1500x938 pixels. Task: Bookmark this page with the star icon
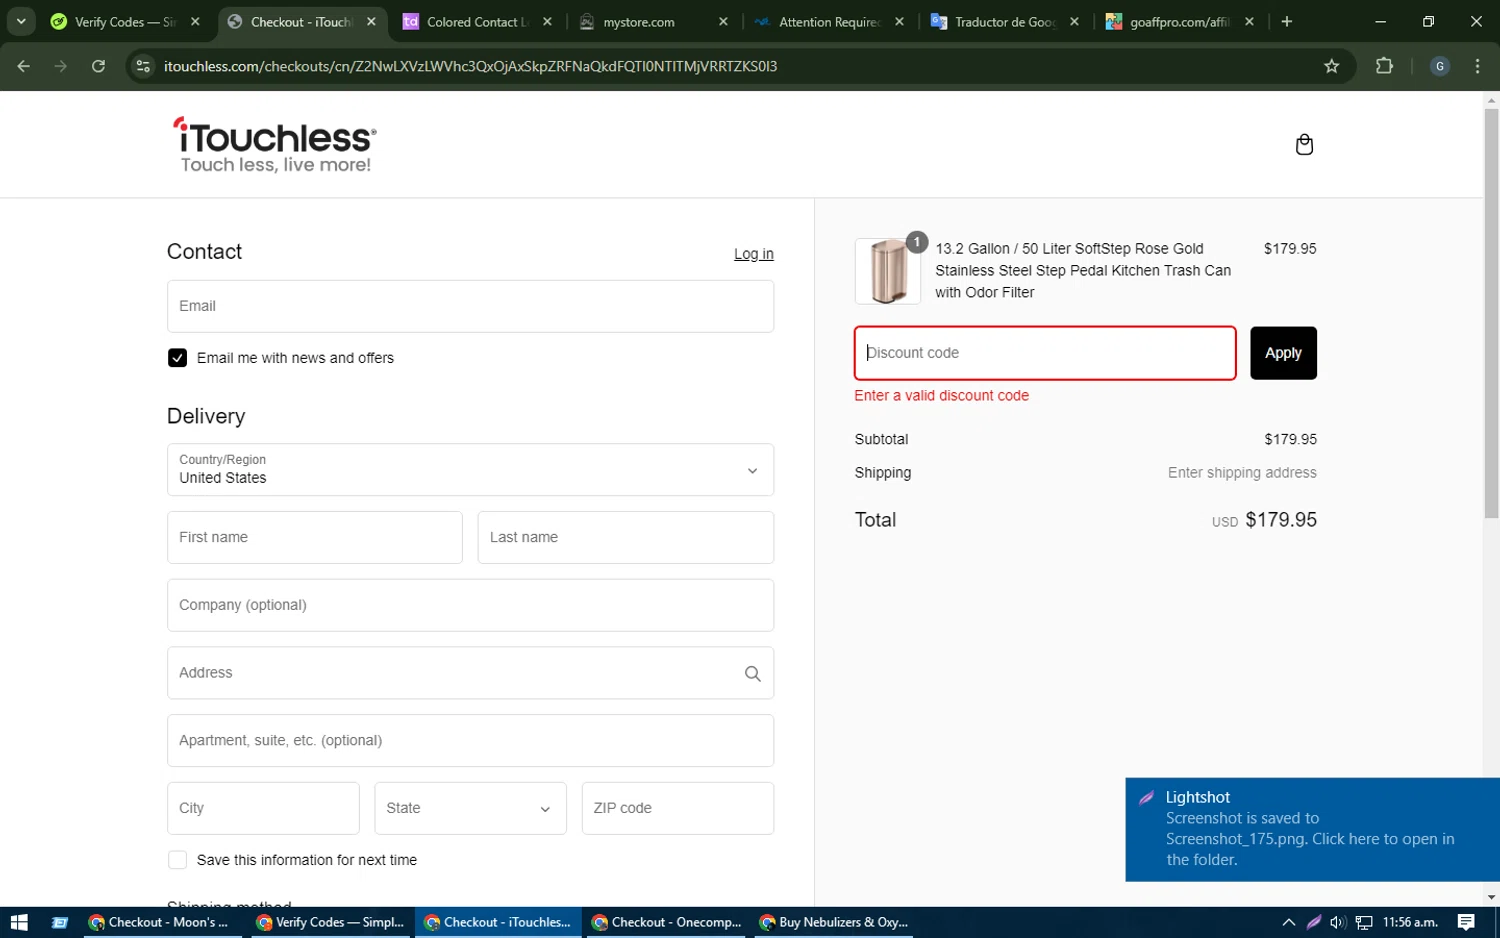click(x=1331, y=66)
